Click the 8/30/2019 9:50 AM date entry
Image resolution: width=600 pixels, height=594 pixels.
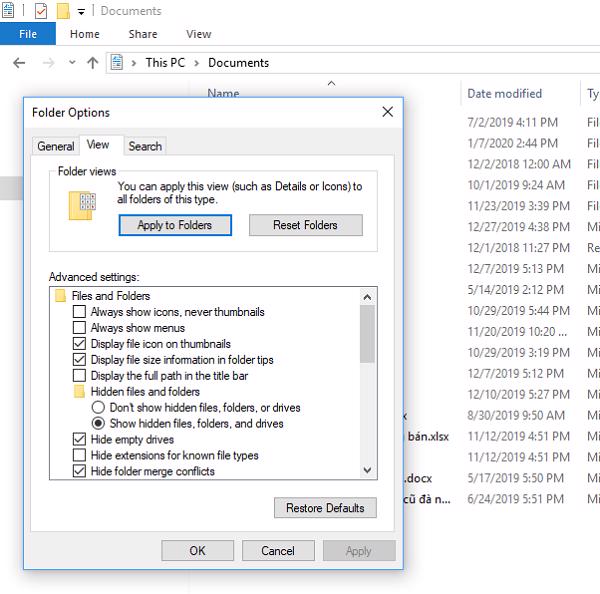[x=516, y=415]
